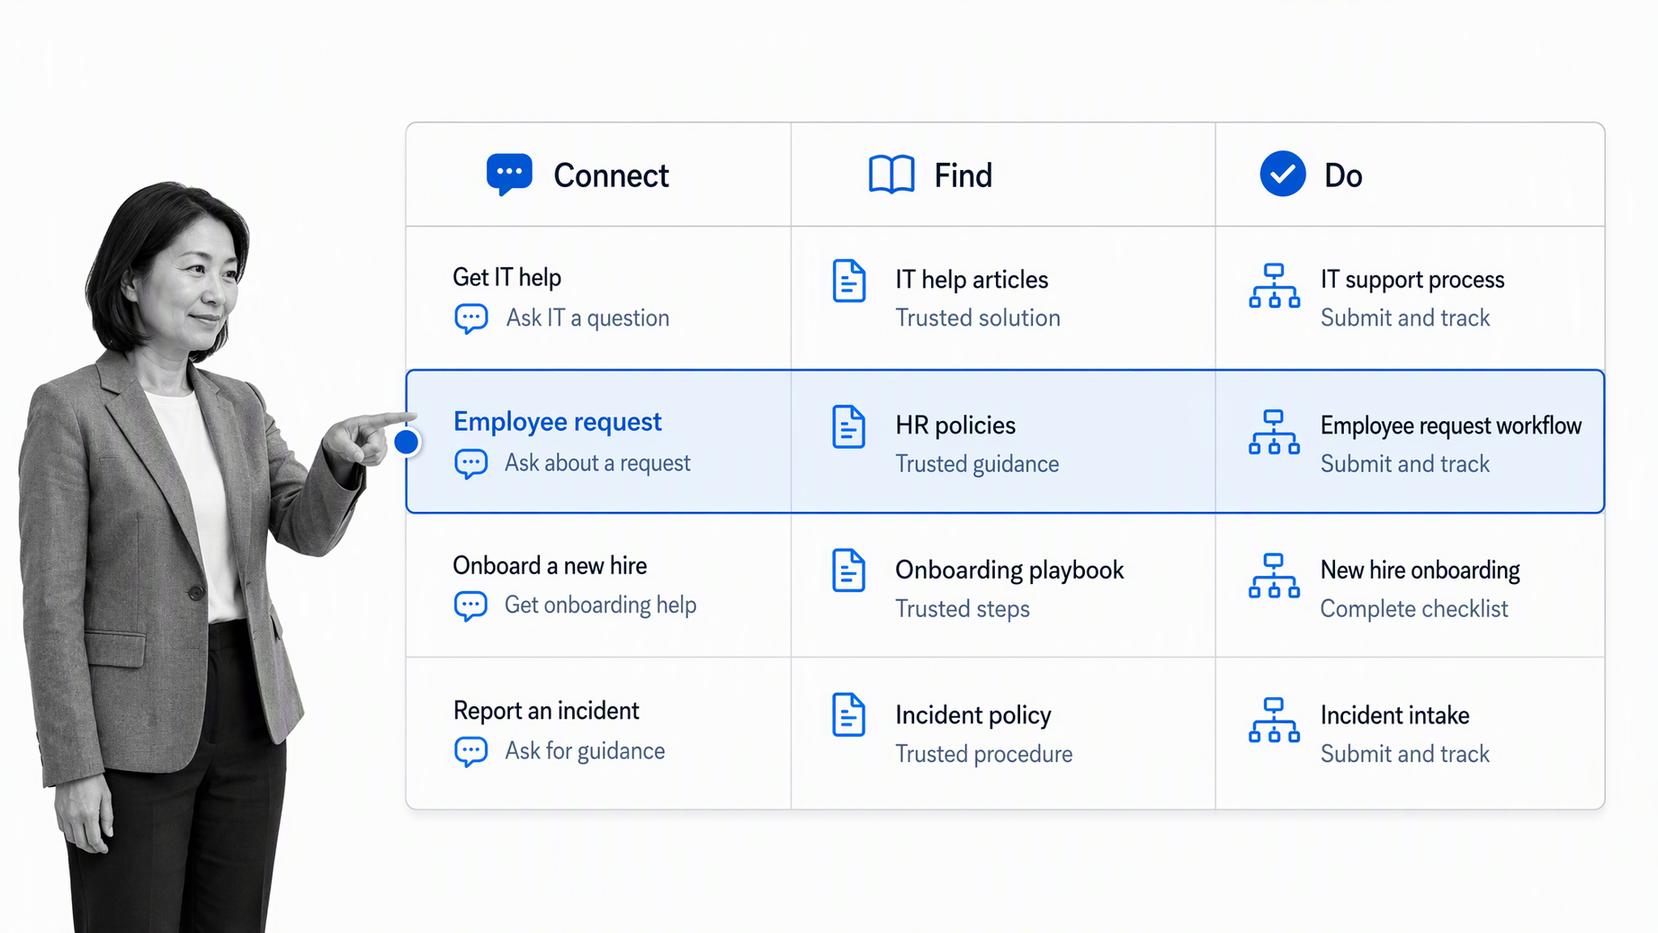Click chat icon beside Ask IT a question
Image resolution: width=1658 pixels, height=933 pixels.
point(471,319)
